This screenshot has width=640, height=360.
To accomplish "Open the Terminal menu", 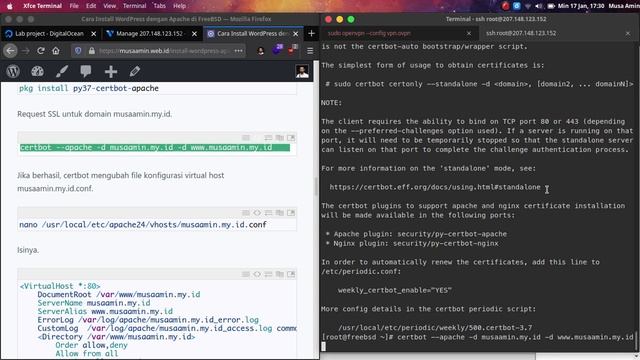I will tap(134, 6).
